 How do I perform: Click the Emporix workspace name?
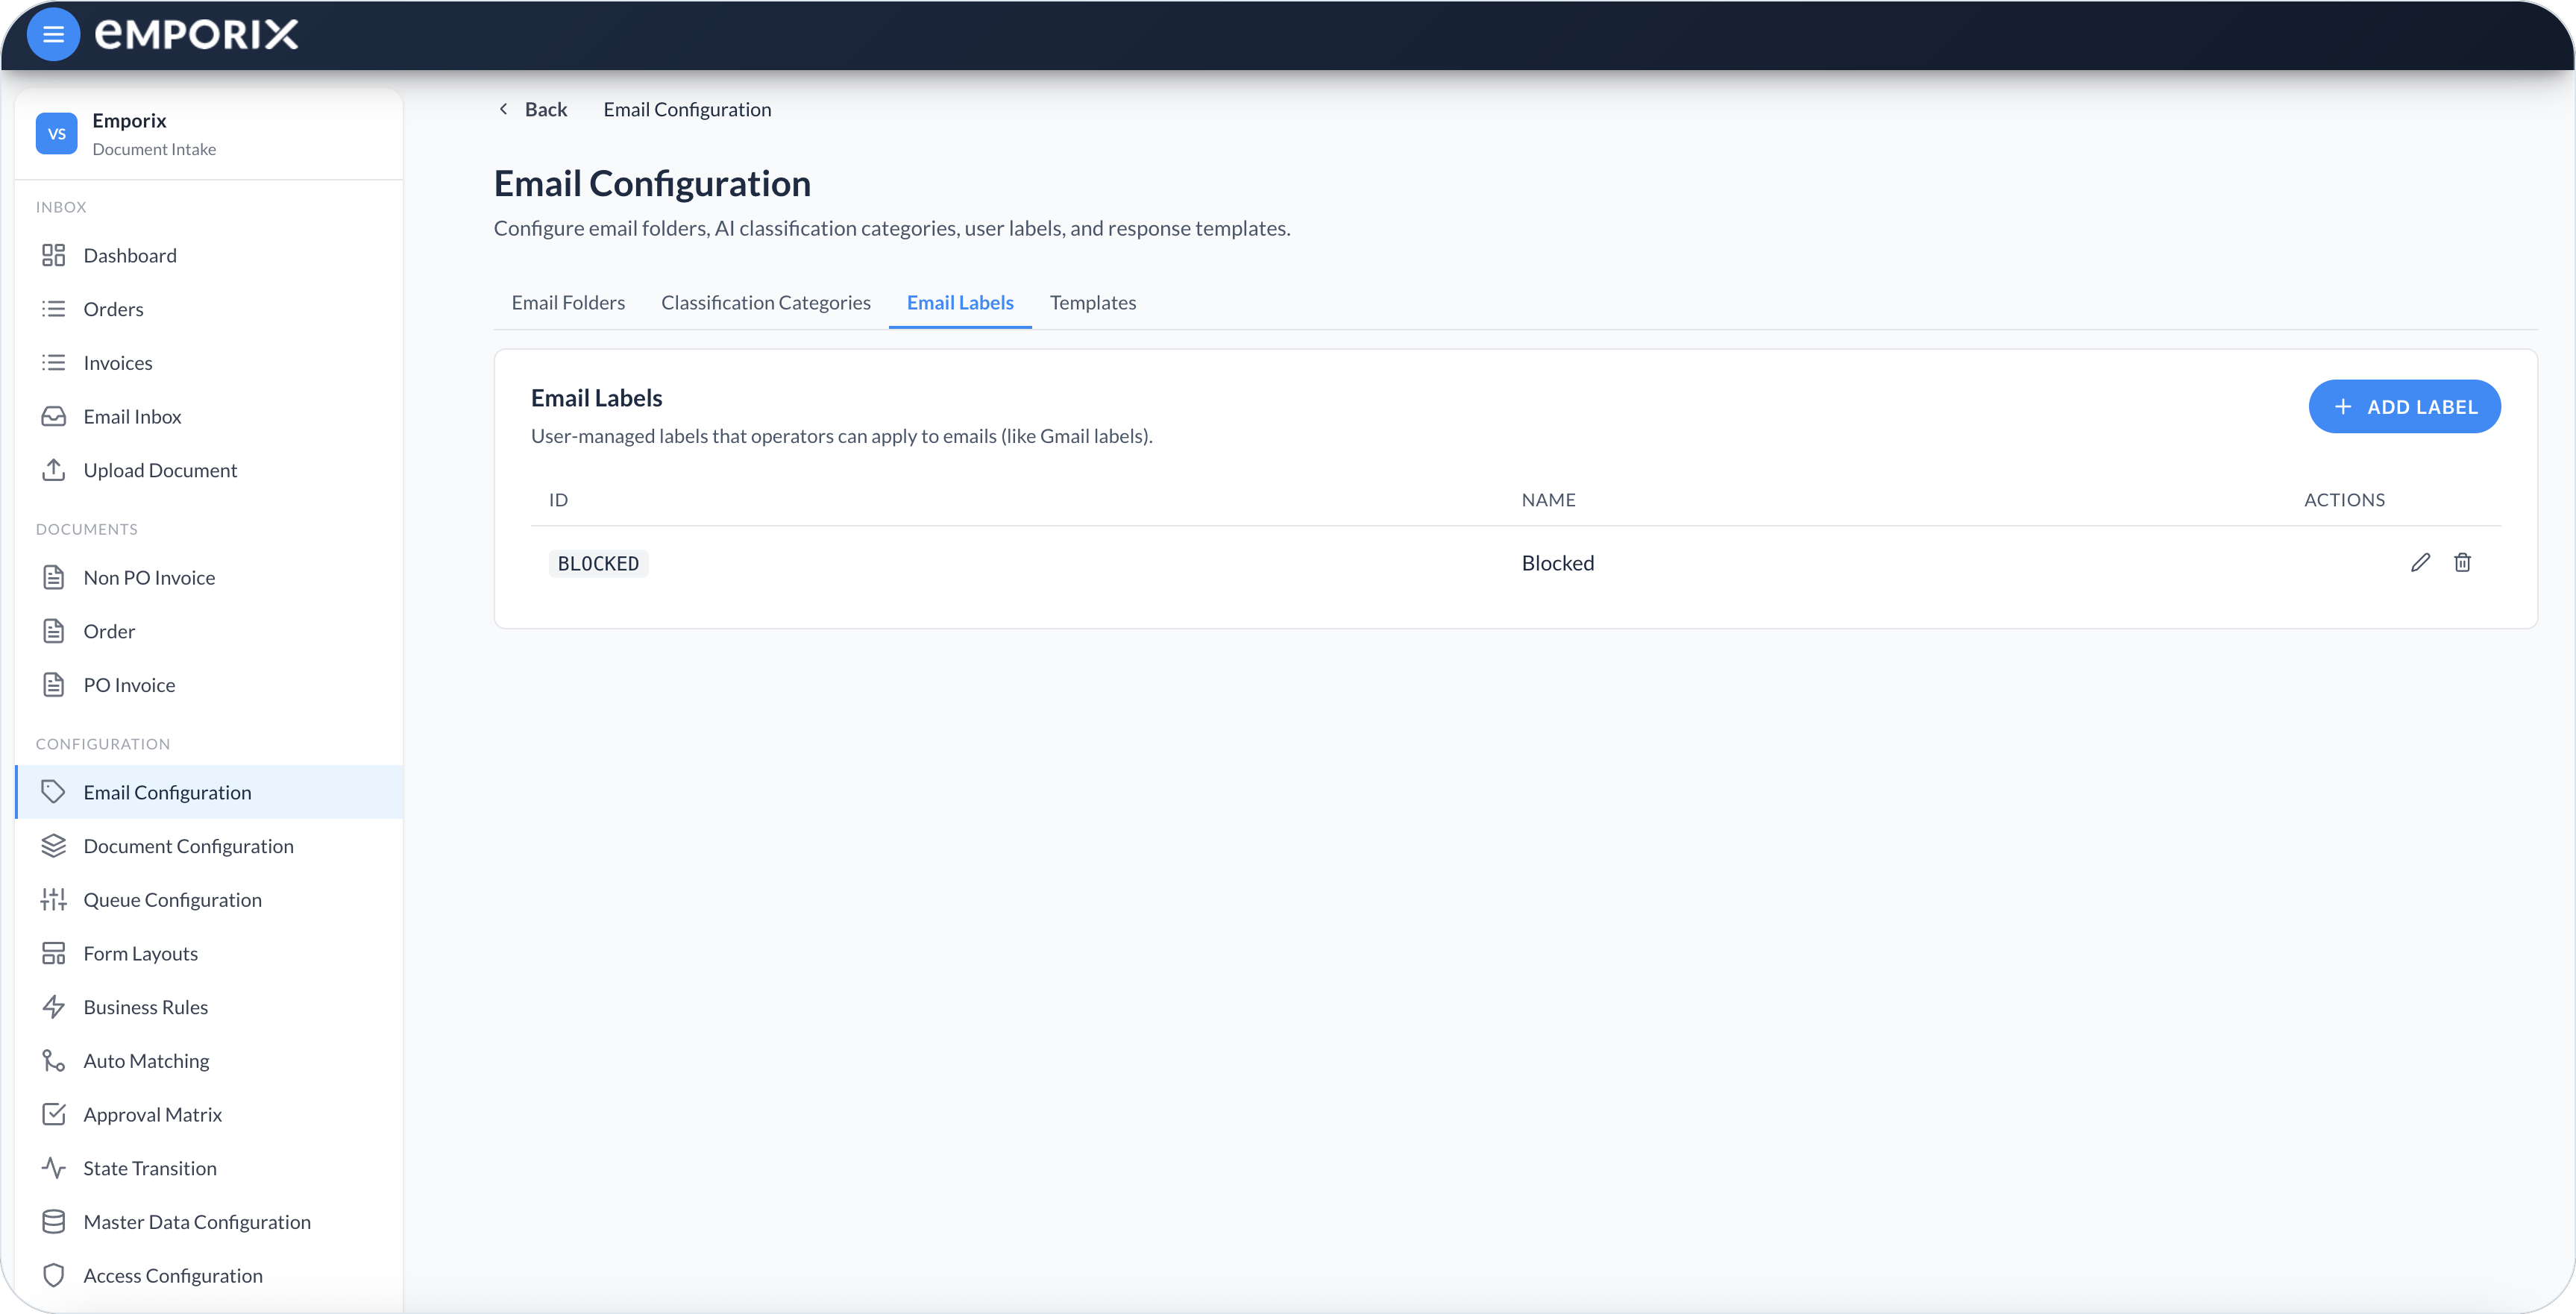pos(129,120)
